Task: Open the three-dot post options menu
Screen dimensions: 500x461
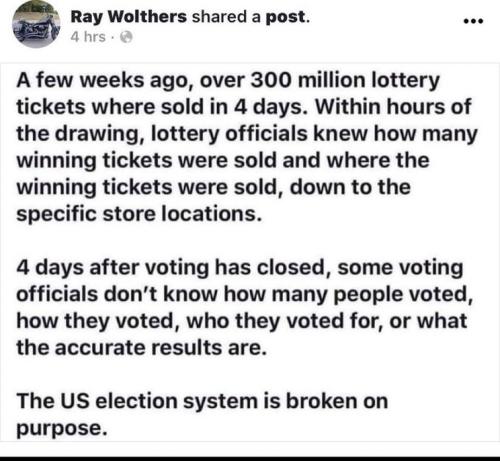Action: coord(473,21)
